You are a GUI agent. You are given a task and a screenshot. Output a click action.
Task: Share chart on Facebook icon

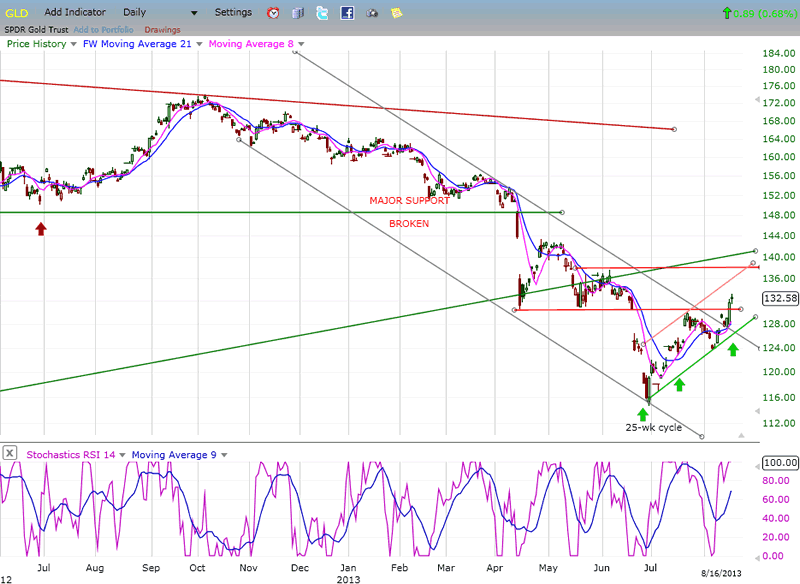pyautogui.click(x=347, y=13)
